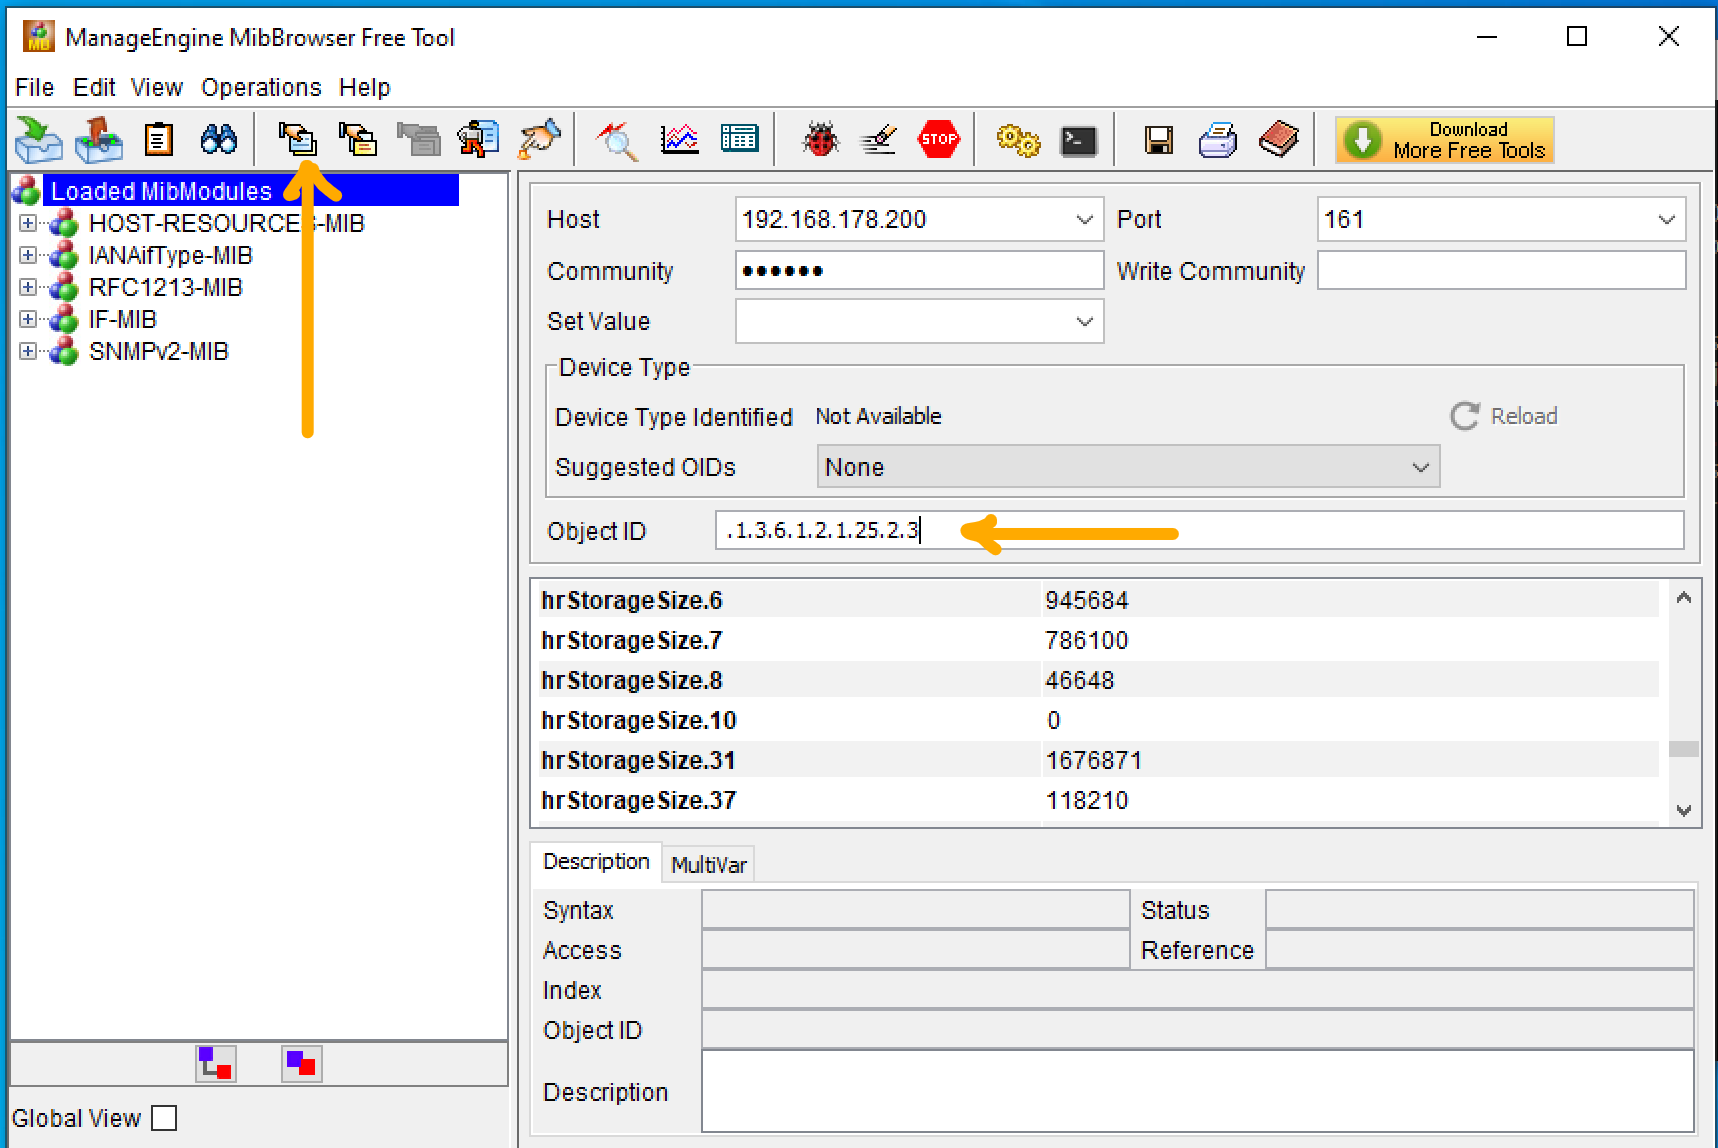Open the Set Value dropdown
1718x1148 pixels.
click(1084, 321)
